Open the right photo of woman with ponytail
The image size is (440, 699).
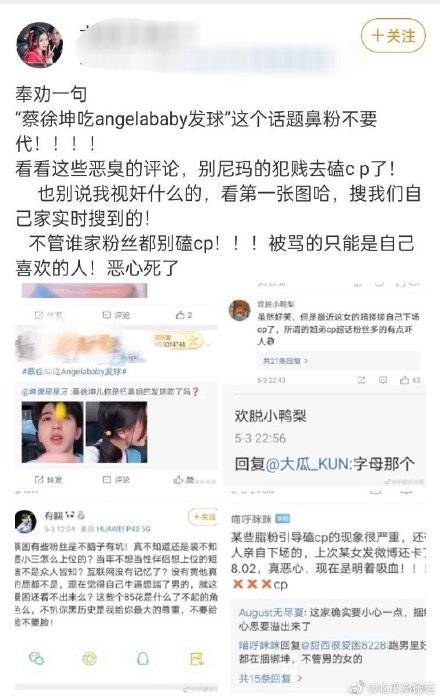pyautogui.click(x=116, y=432)
